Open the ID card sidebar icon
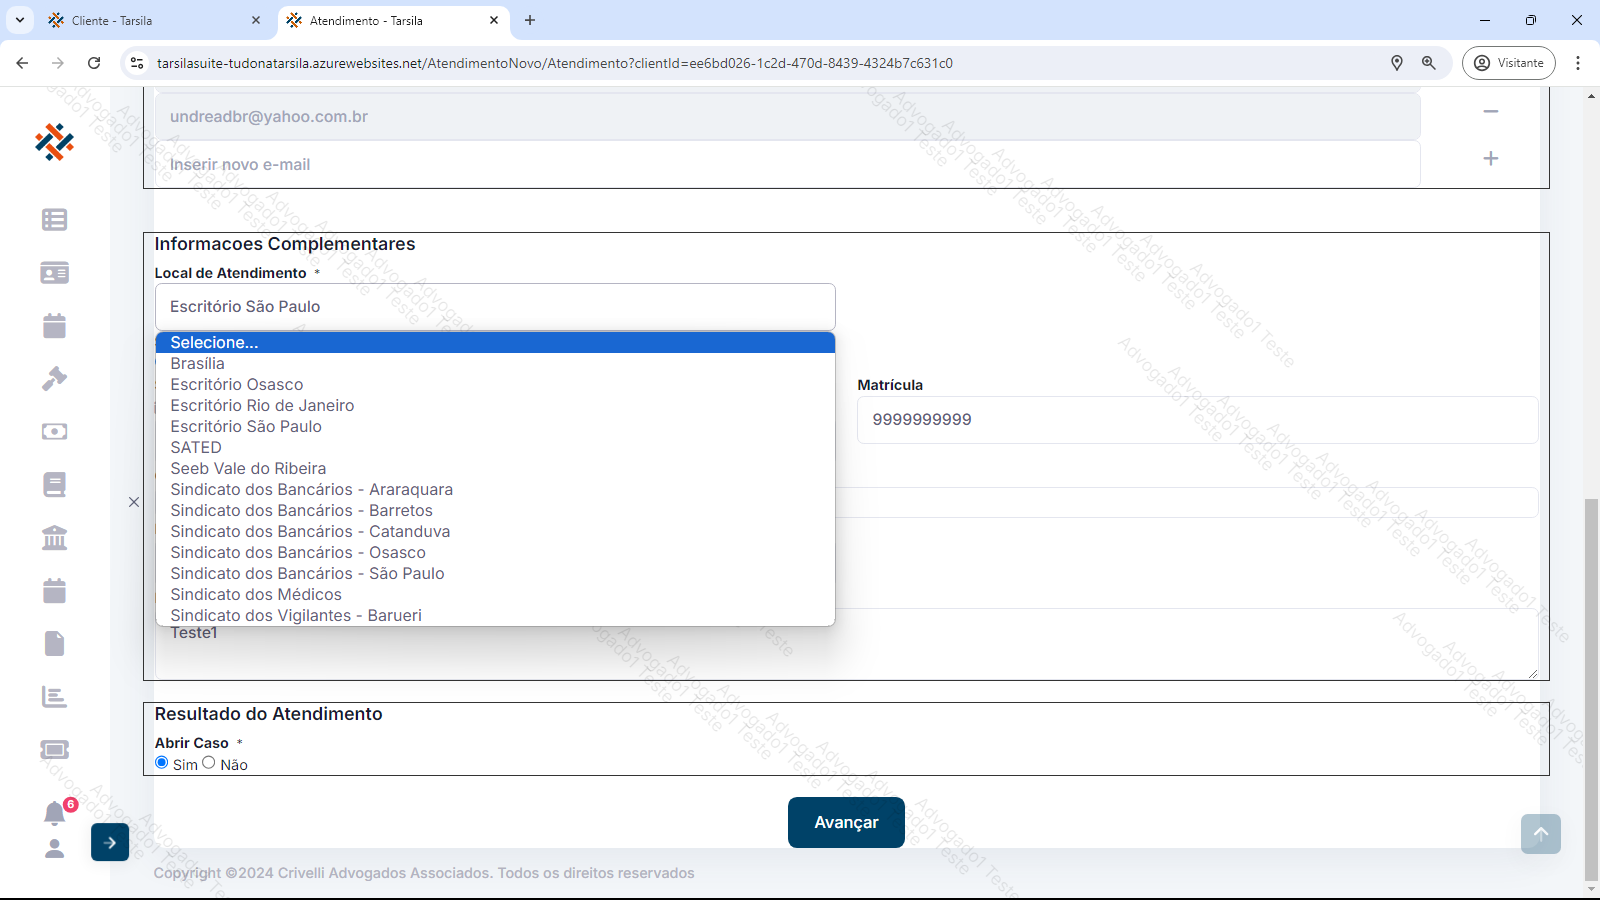 click(x=54, y=273)
